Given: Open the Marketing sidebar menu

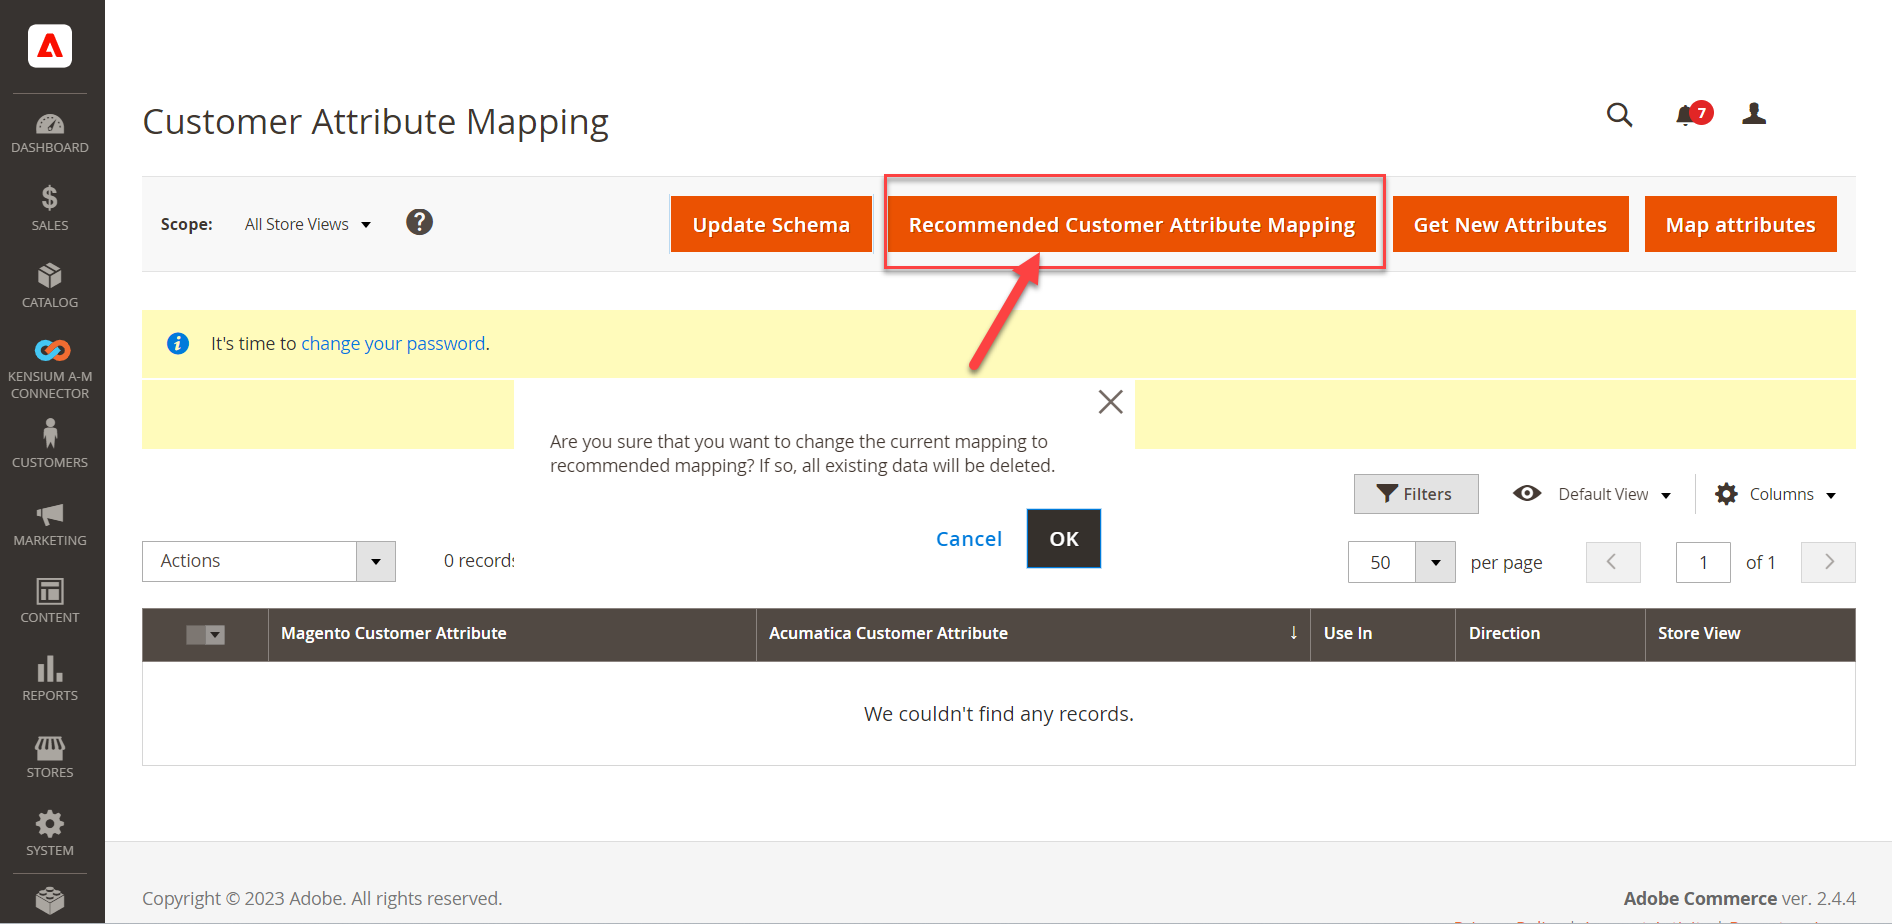Looking at the screenshot, I should (x=50, y=524).
